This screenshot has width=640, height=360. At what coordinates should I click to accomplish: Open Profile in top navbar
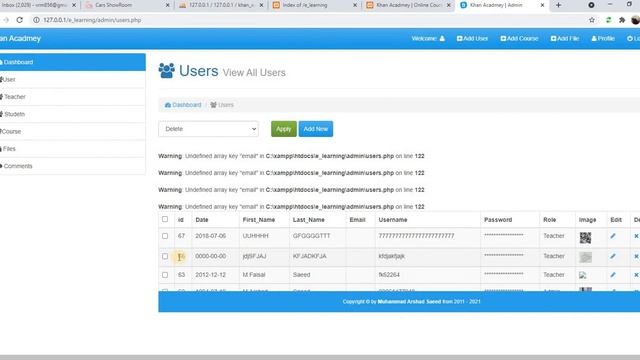[x=603, y=38]
